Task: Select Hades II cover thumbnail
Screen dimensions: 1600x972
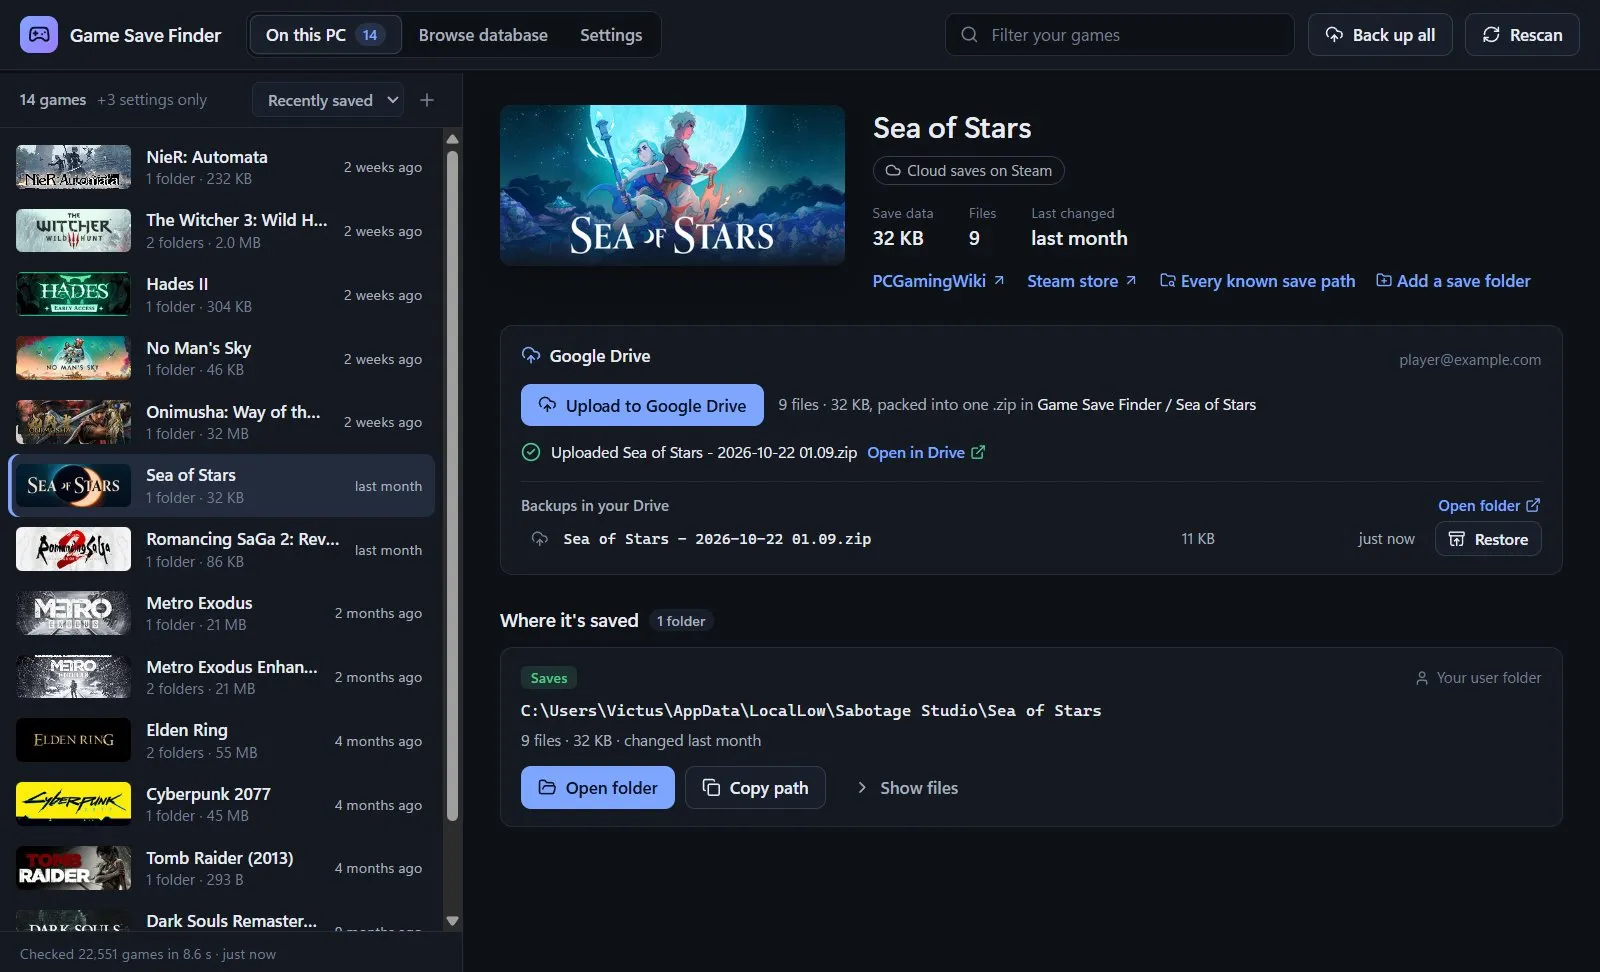Action: [73, 294]
